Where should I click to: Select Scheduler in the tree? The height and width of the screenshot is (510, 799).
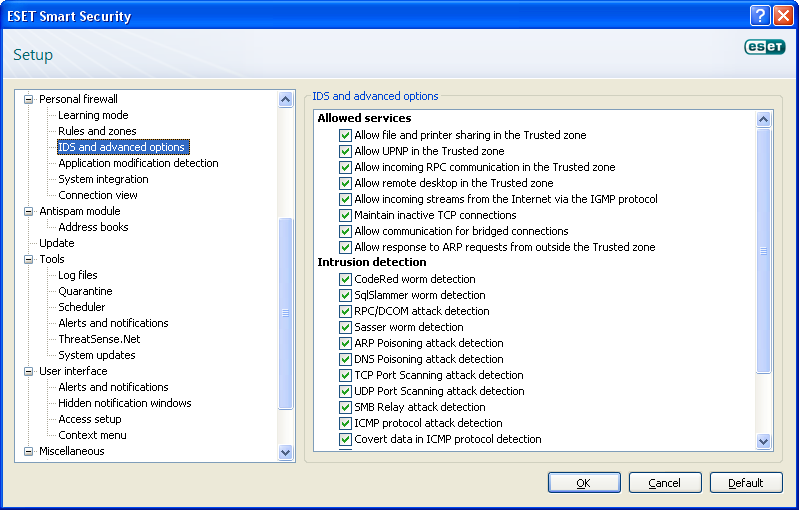(82, 307)
